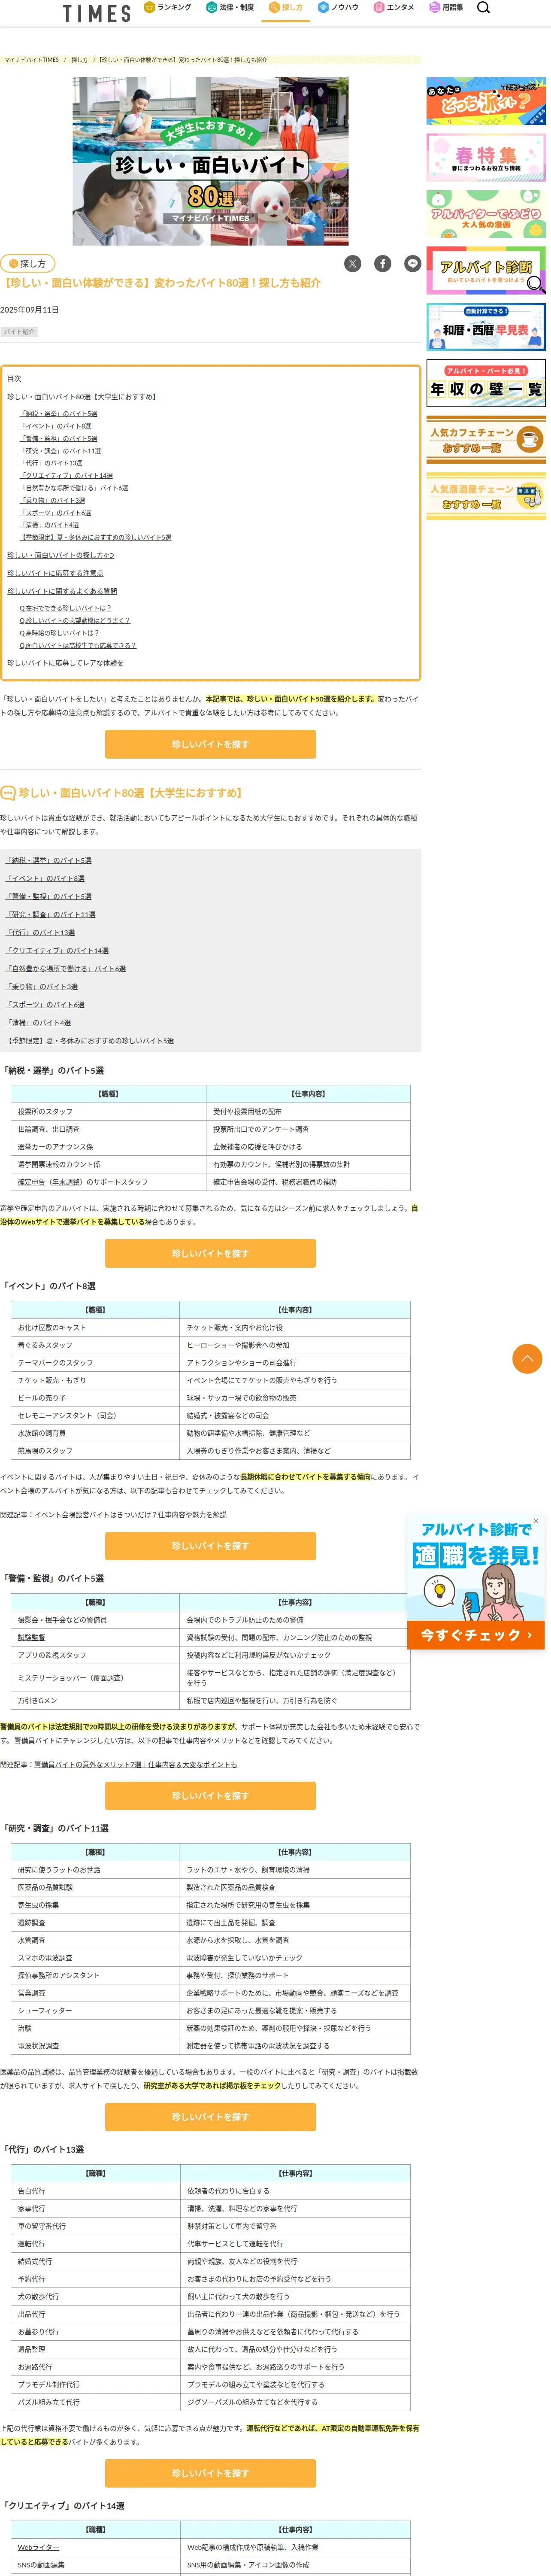The width and height of the screenshot is (551, 2576).
Task: Open Q.珍しいバイトの志望動機はどう書く？ in 目次
Action: coord(75,620)
